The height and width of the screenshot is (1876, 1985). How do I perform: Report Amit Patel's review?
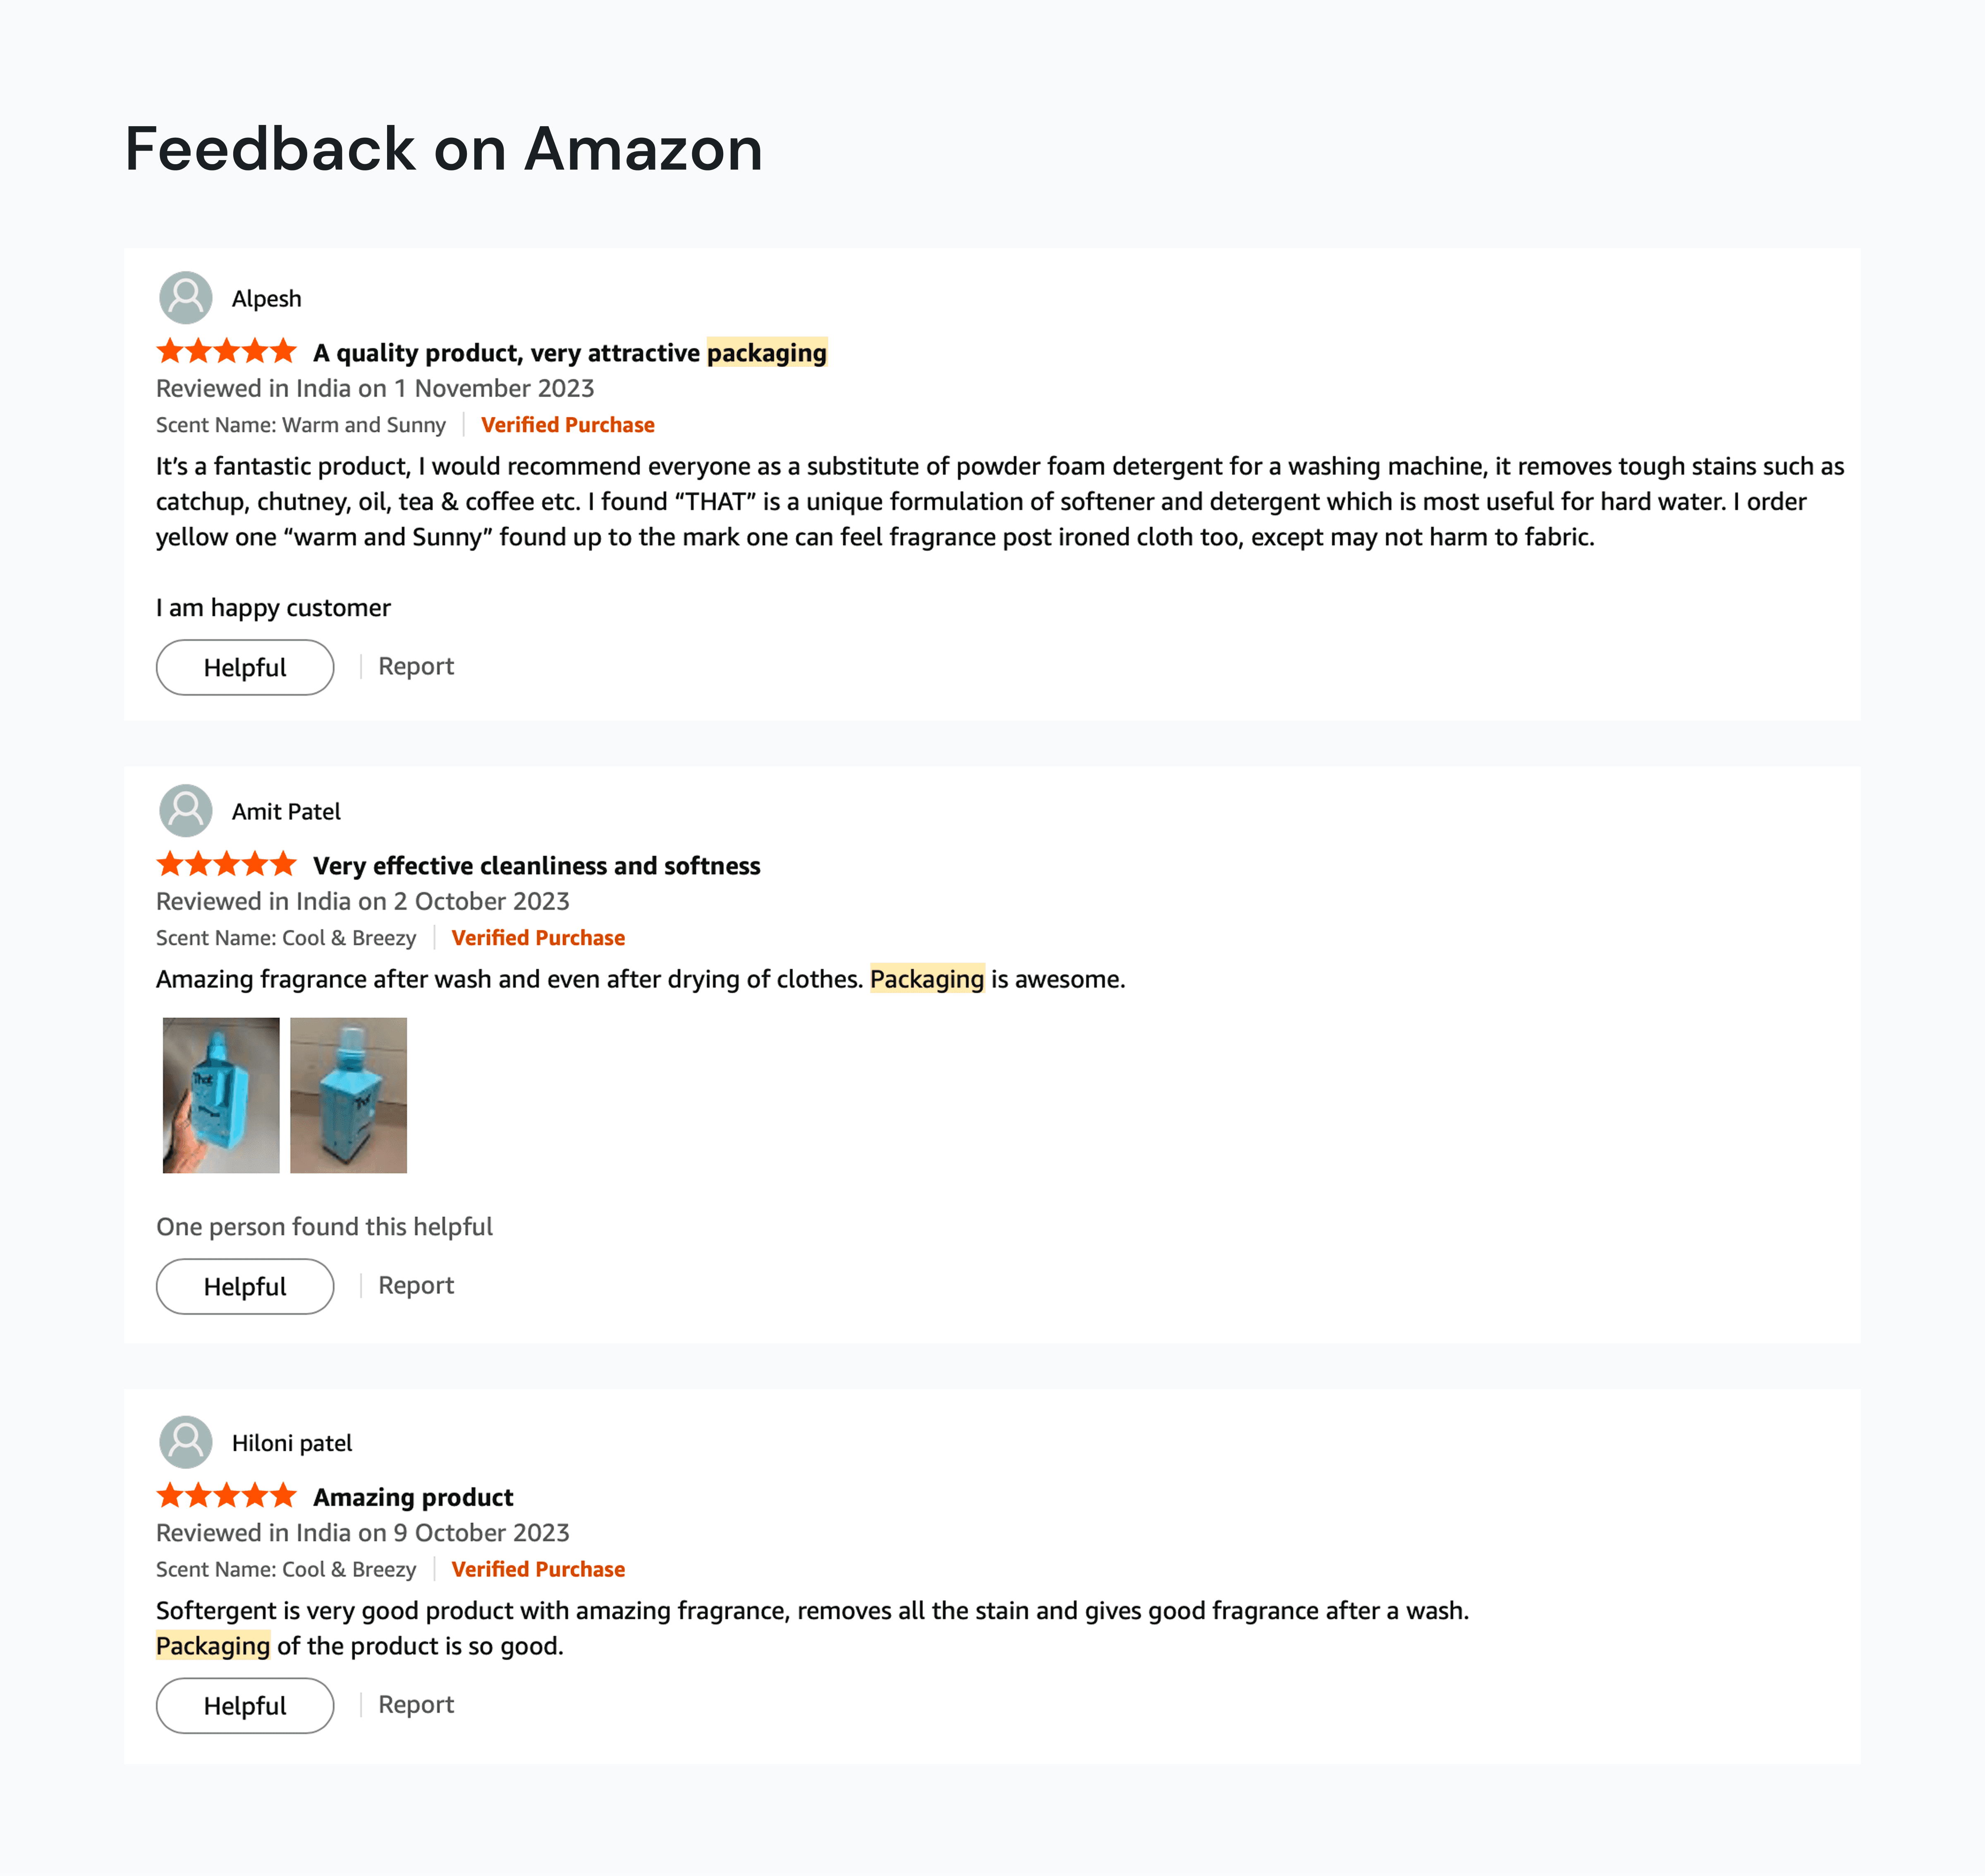tap(416, 1285)
